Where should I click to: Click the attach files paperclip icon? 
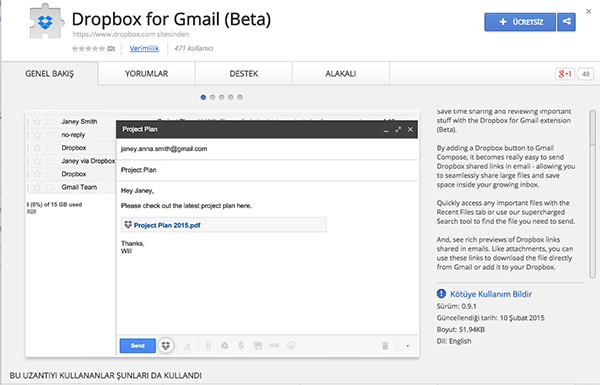click(208, 346)
